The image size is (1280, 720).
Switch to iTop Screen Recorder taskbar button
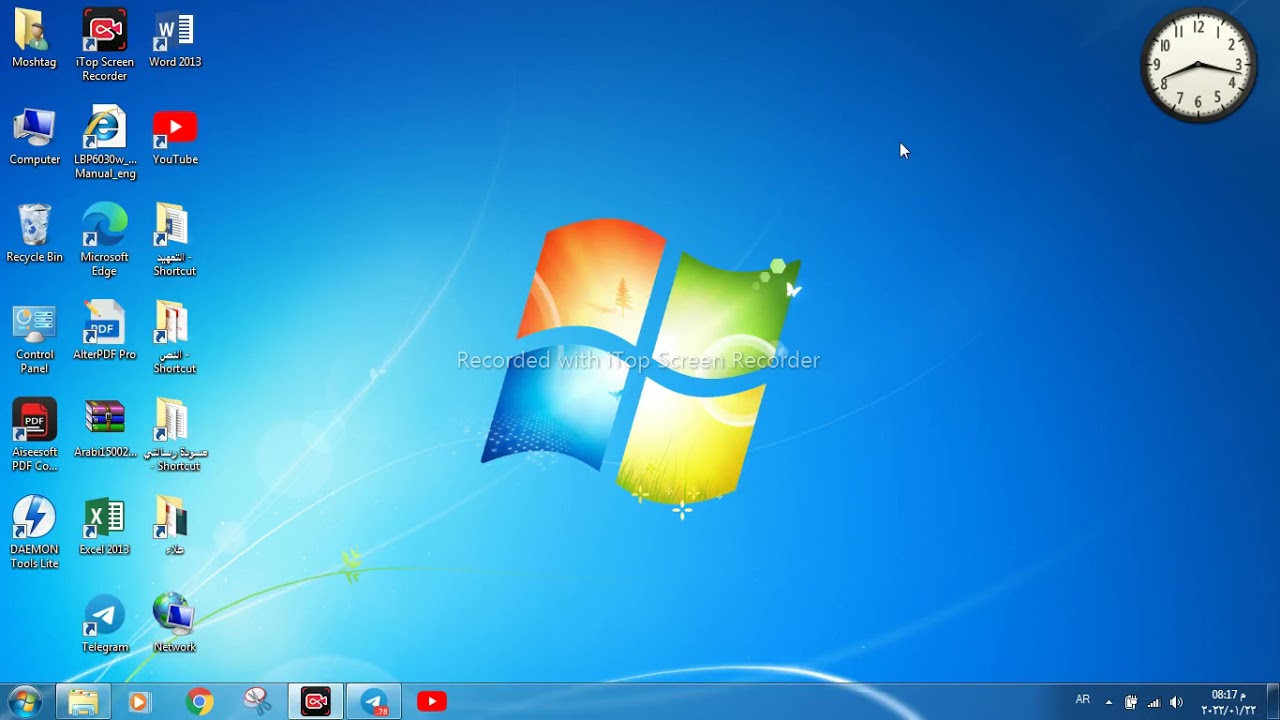click(316, 702)
